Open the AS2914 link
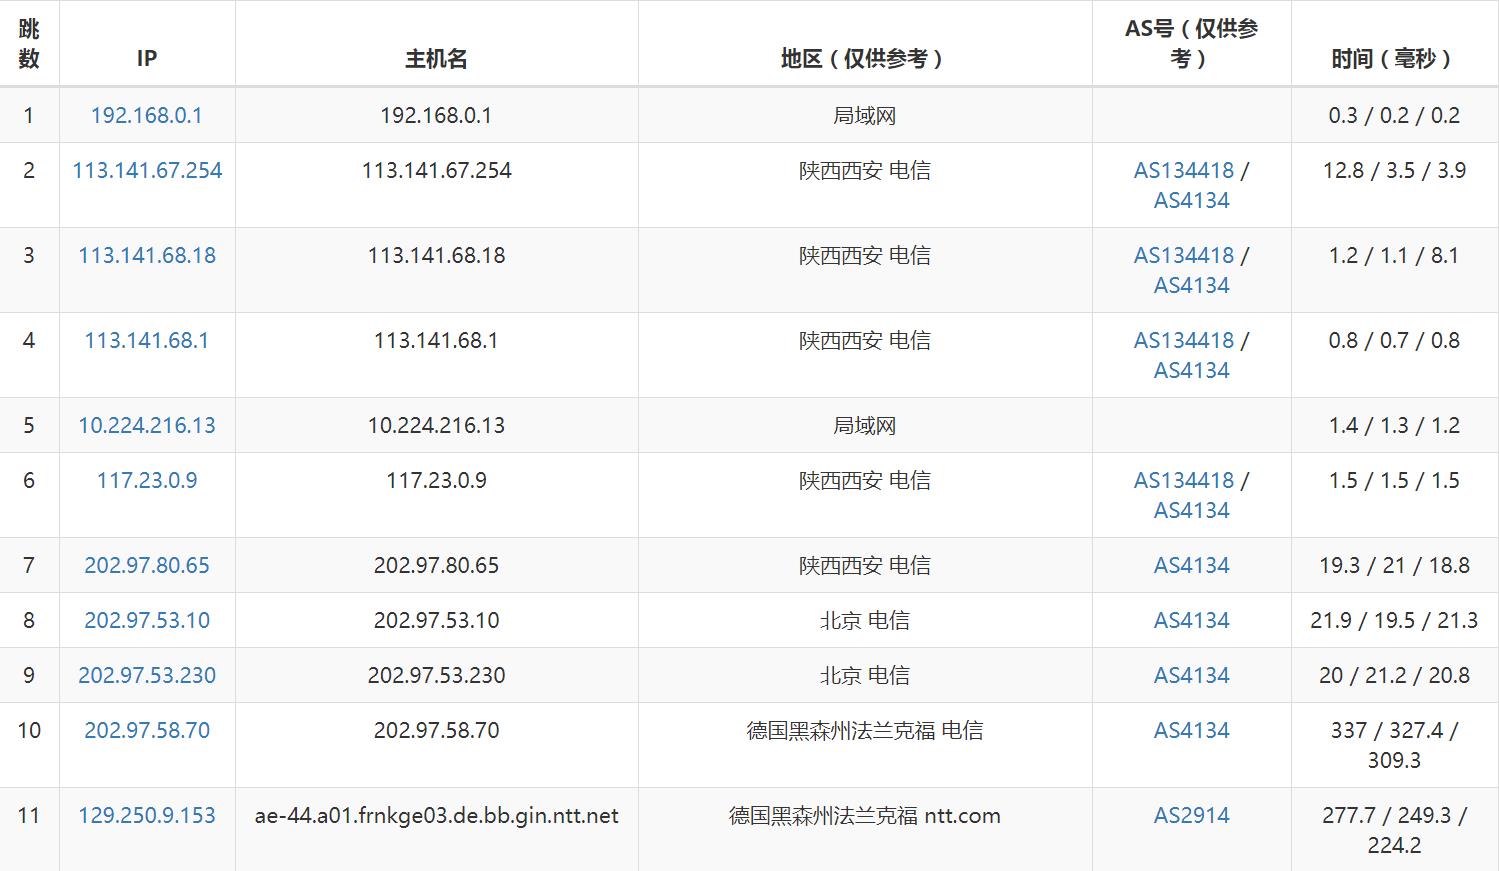1499x871 pixels. pyautogui.click(x=1191, y=815)
